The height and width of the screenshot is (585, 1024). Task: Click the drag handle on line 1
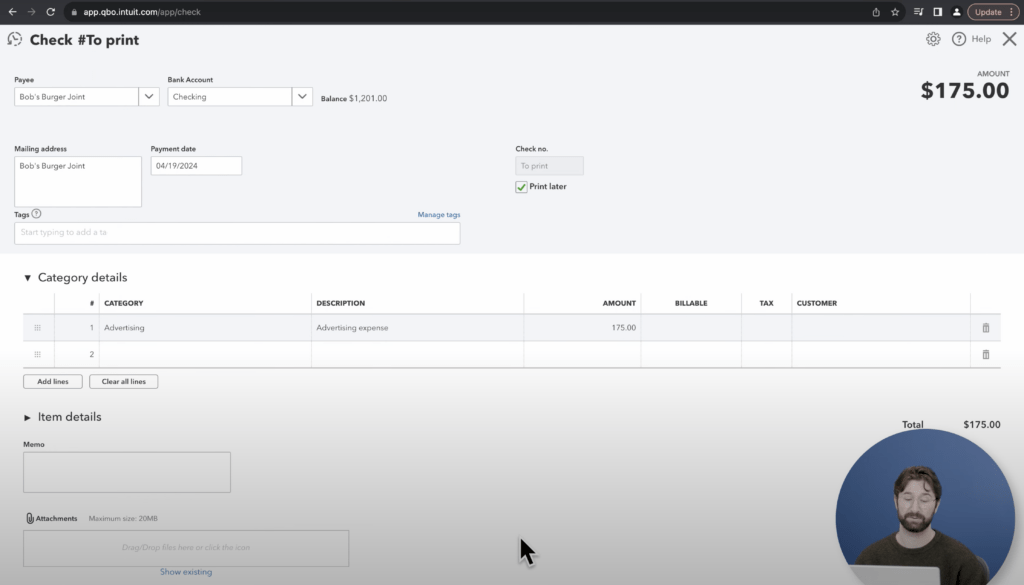click(37, 327)
